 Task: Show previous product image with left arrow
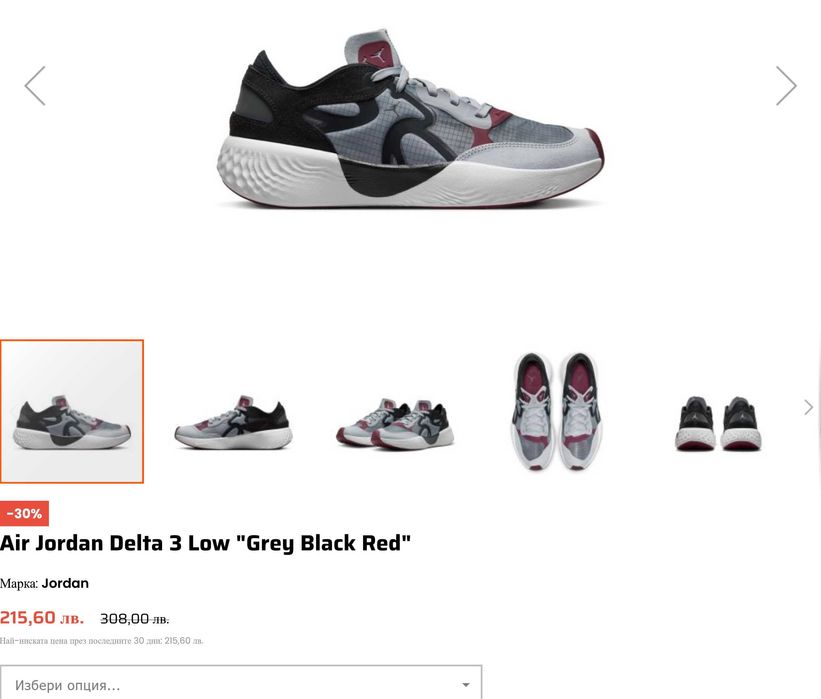[35, 86]
